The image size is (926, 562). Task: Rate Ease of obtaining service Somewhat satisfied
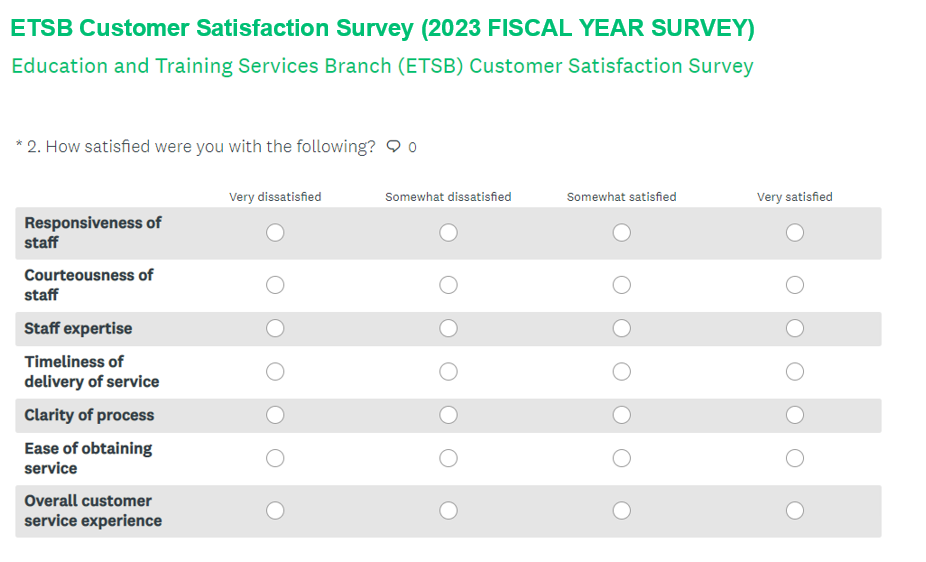coord(621,458)
